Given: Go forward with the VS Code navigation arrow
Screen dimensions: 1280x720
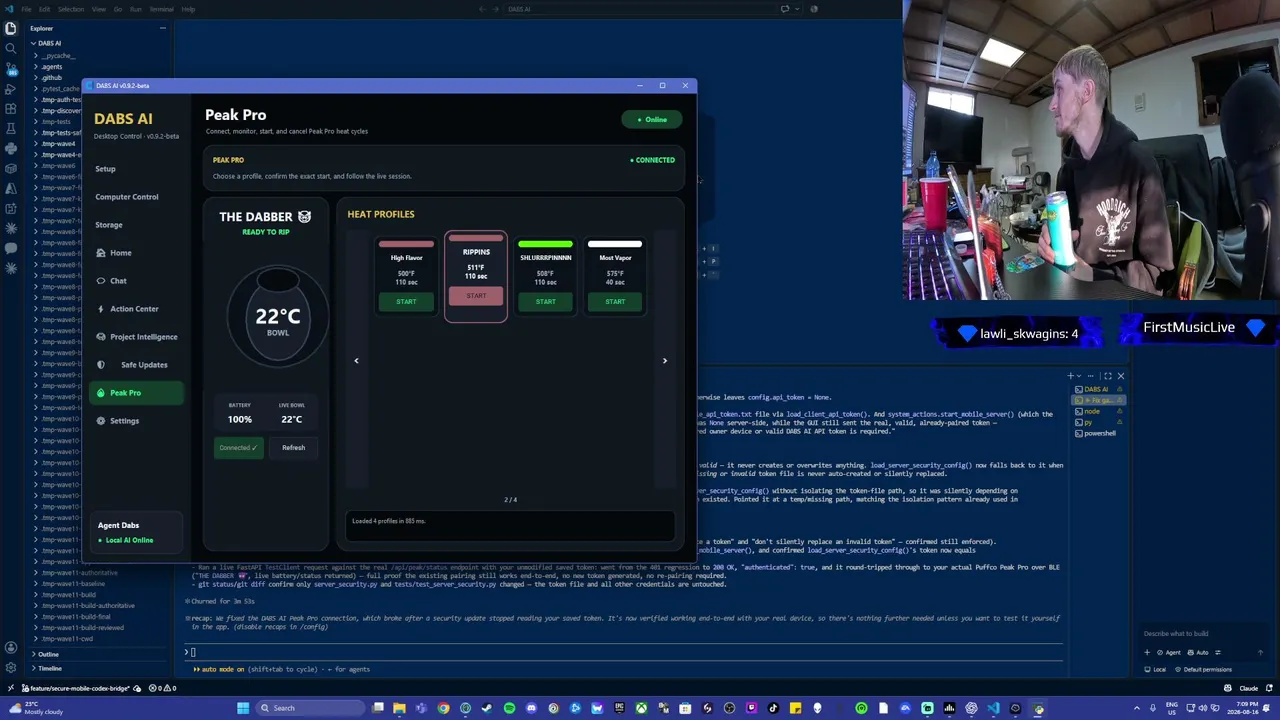Looking at the screenshot, I should point(494,9).
